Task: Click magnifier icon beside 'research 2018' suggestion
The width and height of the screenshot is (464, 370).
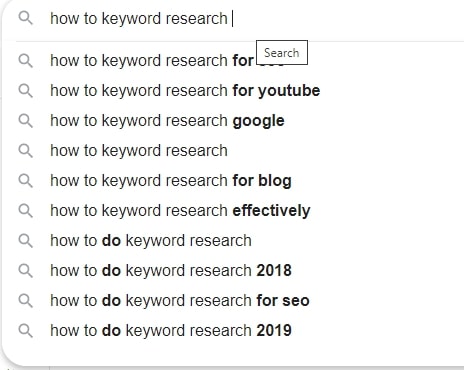Action: coord(25,270)
